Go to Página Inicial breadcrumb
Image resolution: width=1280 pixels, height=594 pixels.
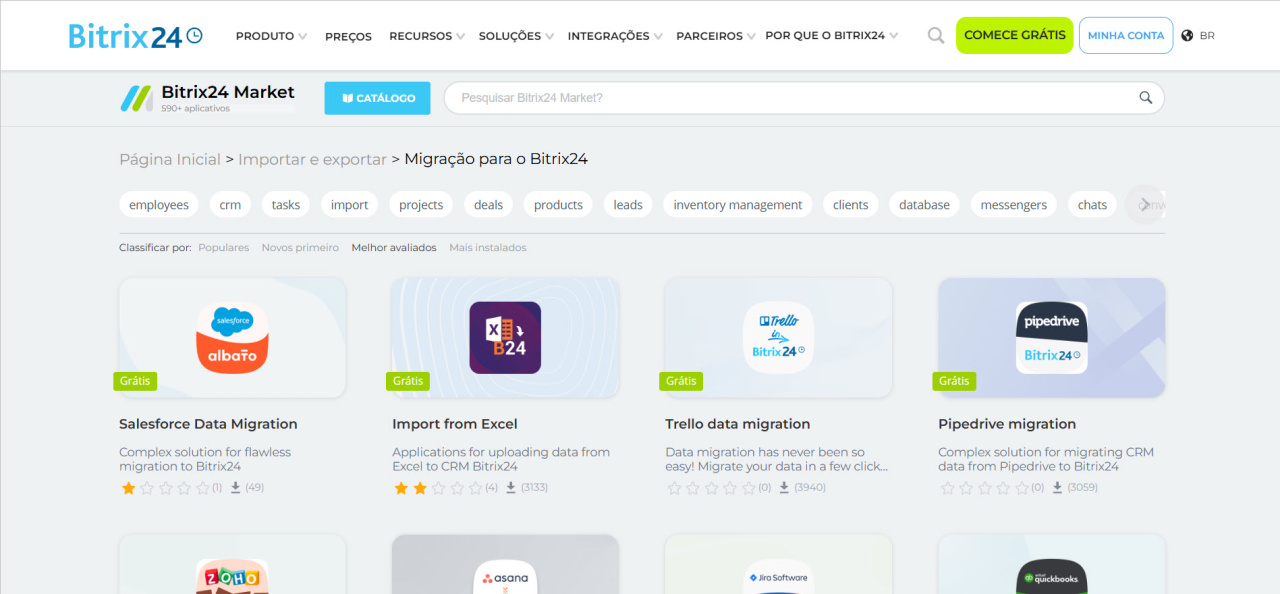[x=170, y=159]
